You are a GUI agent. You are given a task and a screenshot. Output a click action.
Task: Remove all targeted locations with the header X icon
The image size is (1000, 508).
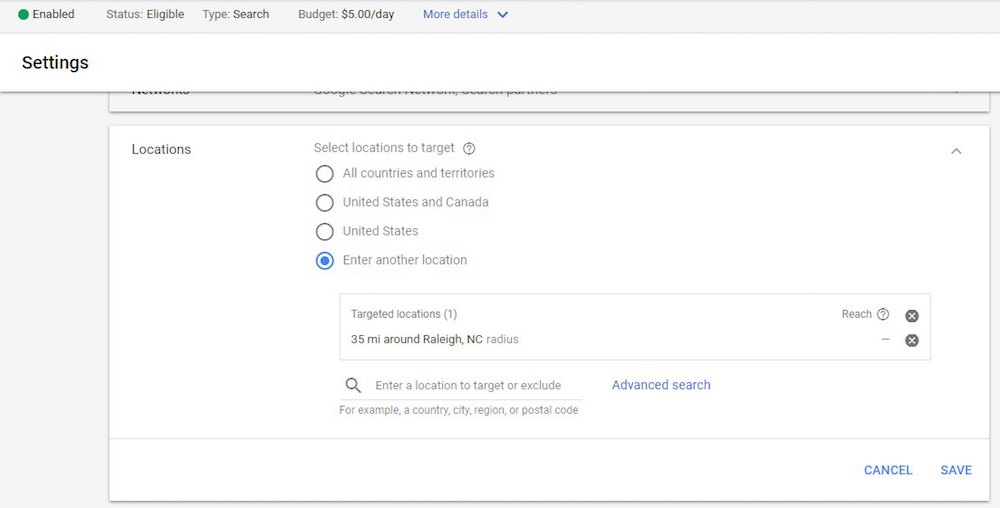click(912, 316)
